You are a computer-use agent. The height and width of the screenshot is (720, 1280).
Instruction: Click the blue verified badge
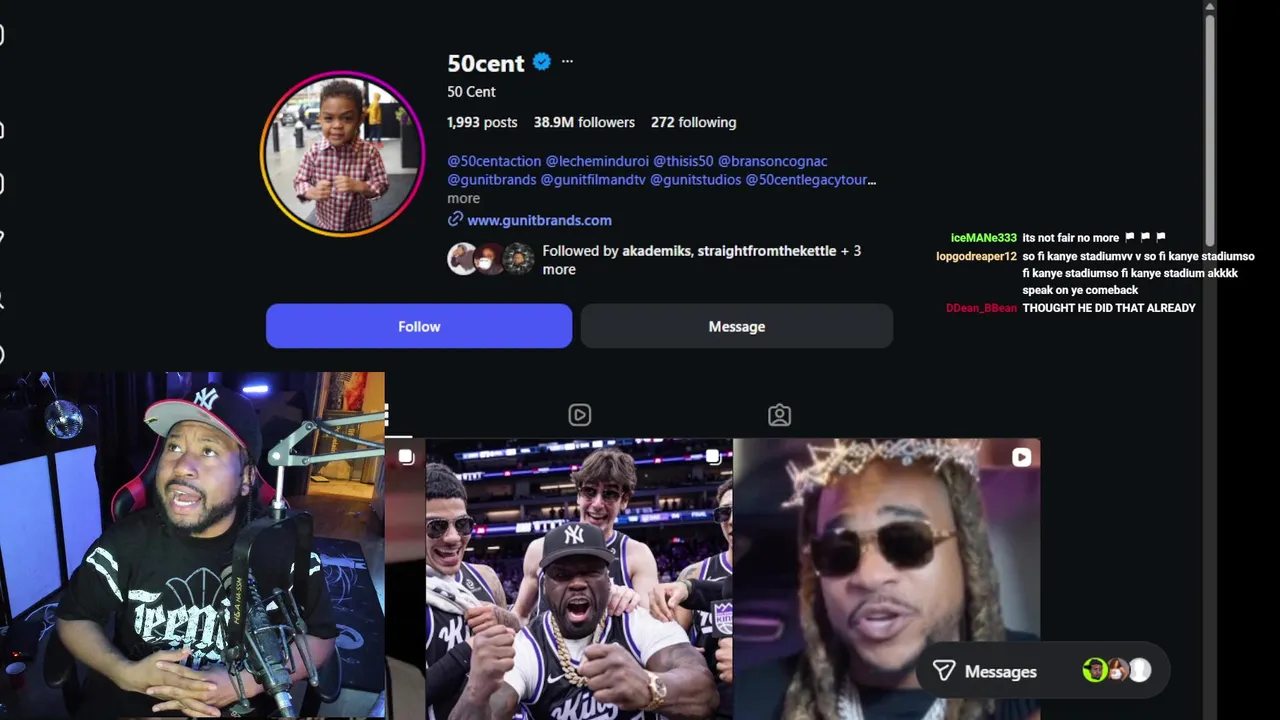coord(542,62)
